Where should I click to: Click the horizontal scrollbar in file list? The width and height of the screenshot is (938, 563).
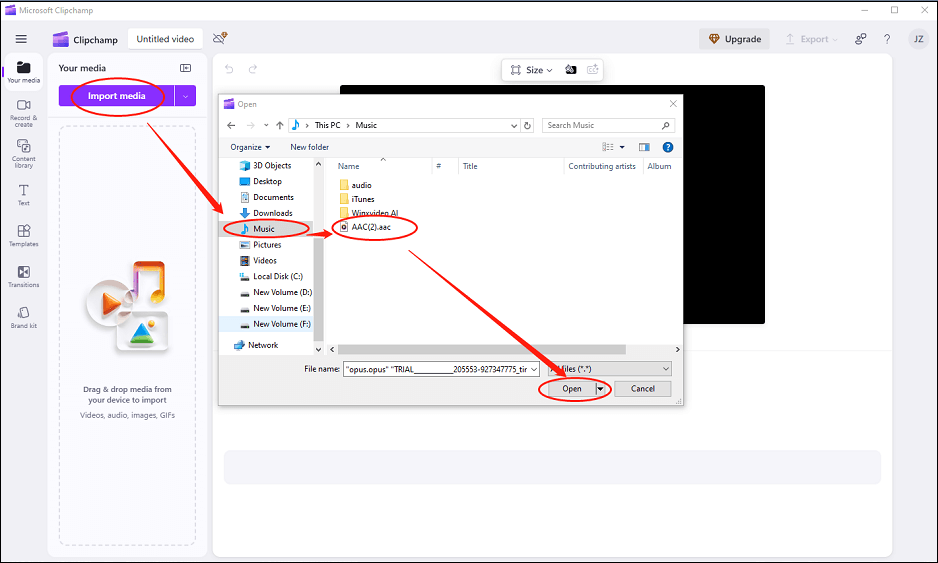pos(482,349)
